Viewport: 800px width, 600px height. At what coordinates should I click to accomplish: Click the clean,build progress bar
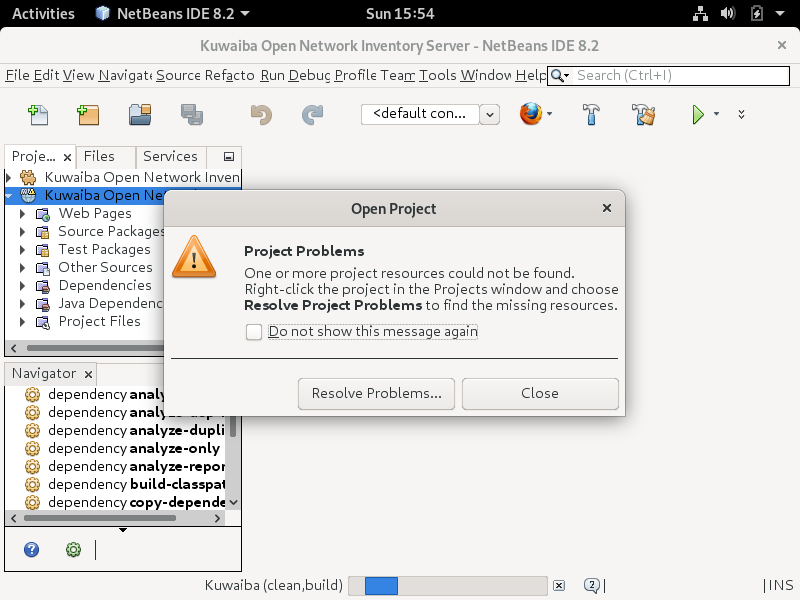point(455,586)
